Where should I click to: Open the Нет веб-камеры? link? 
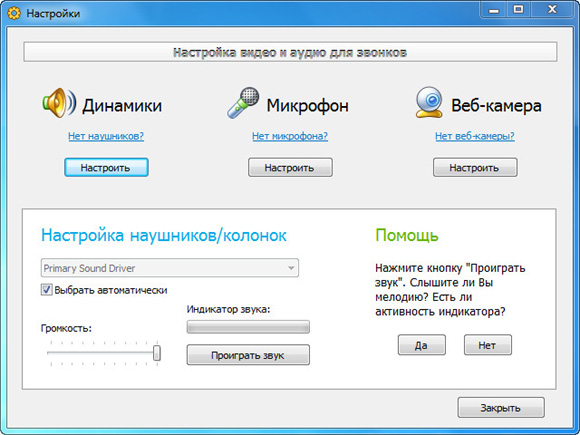coord(475,136)
